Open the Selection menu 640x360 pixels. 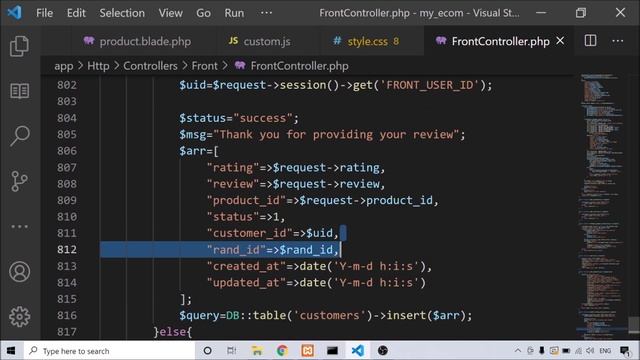click(122, 13)
